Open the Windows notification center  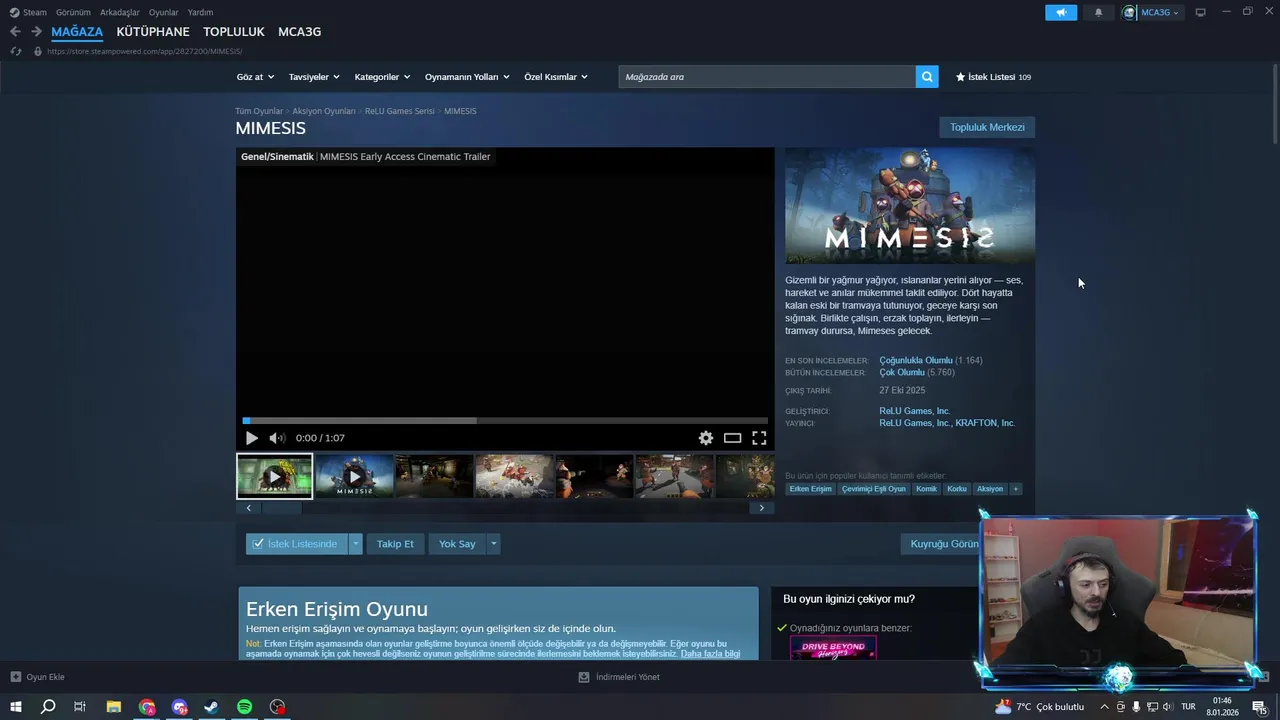pyautogui.click(x=1260, y=707)
